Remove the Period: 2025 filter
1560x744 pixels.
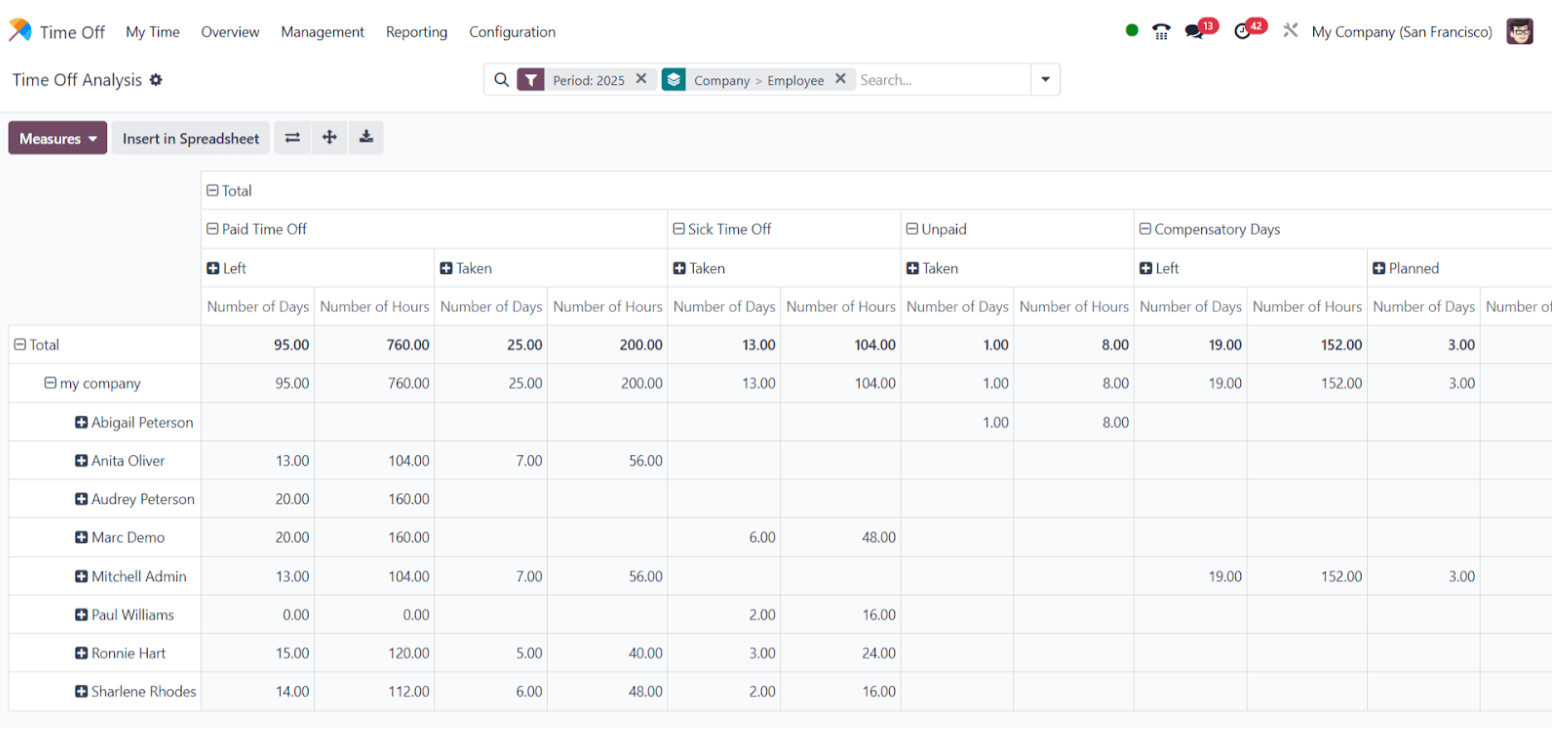(x=641, y=79)
